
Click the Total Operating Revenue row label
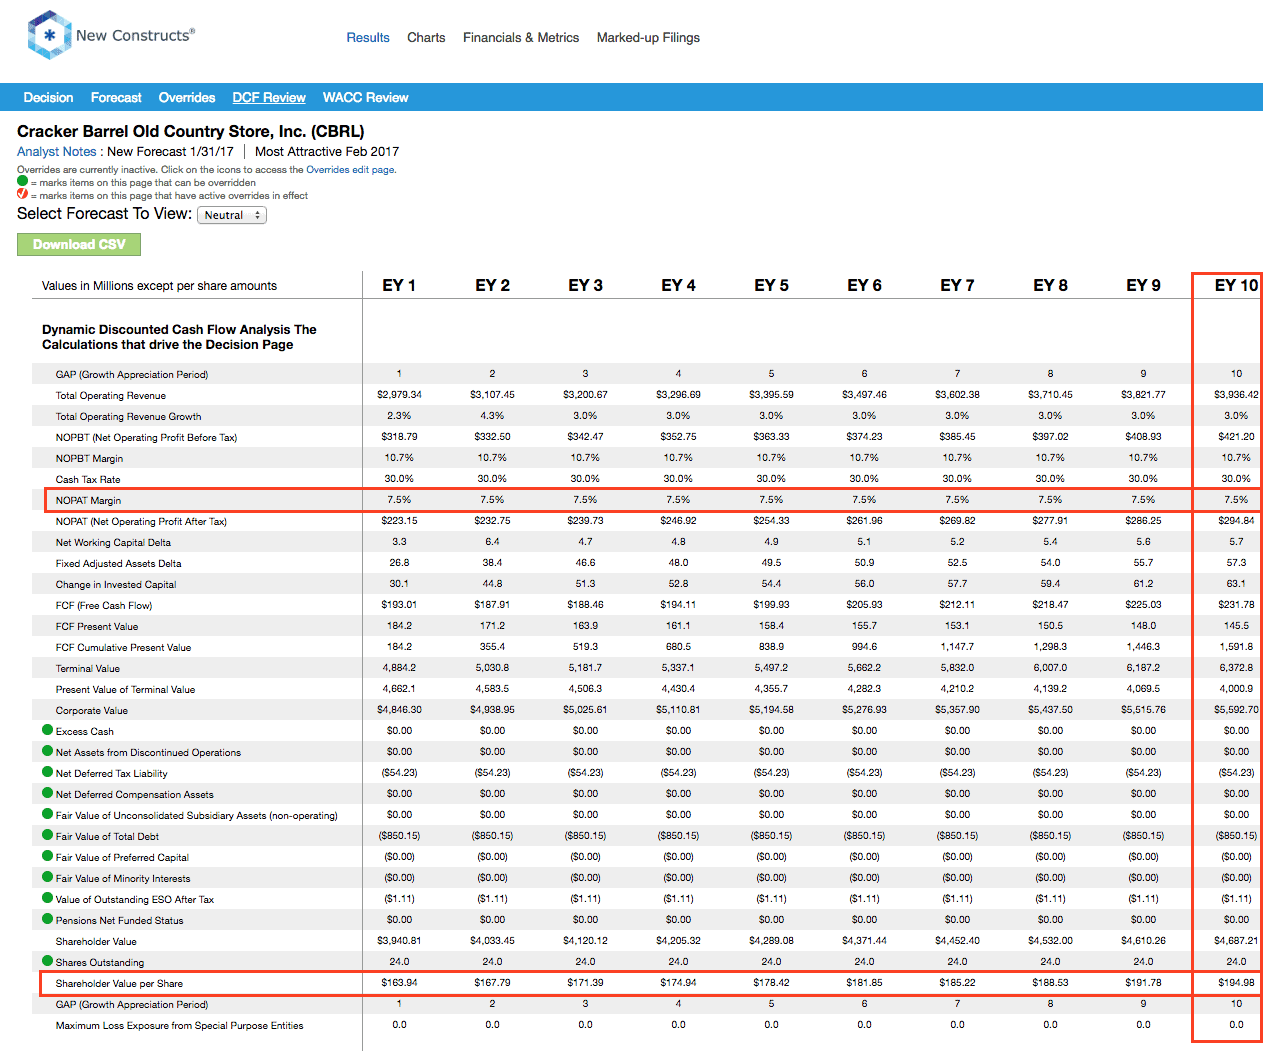(111, 396)
